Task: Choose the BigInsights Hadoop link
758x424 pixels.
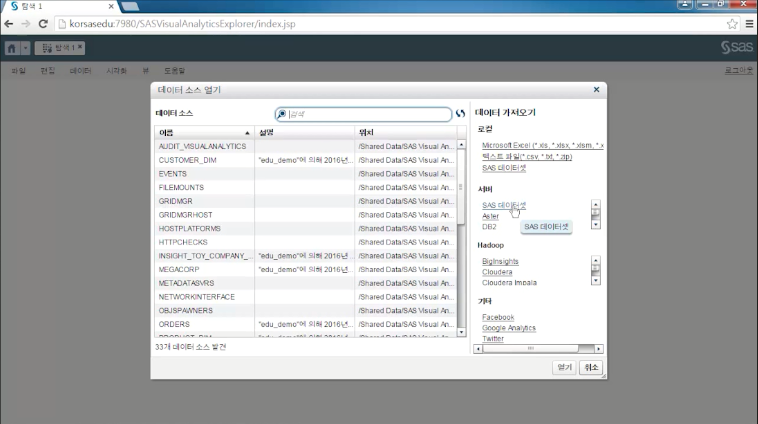Action: click(x=500, y=262)
